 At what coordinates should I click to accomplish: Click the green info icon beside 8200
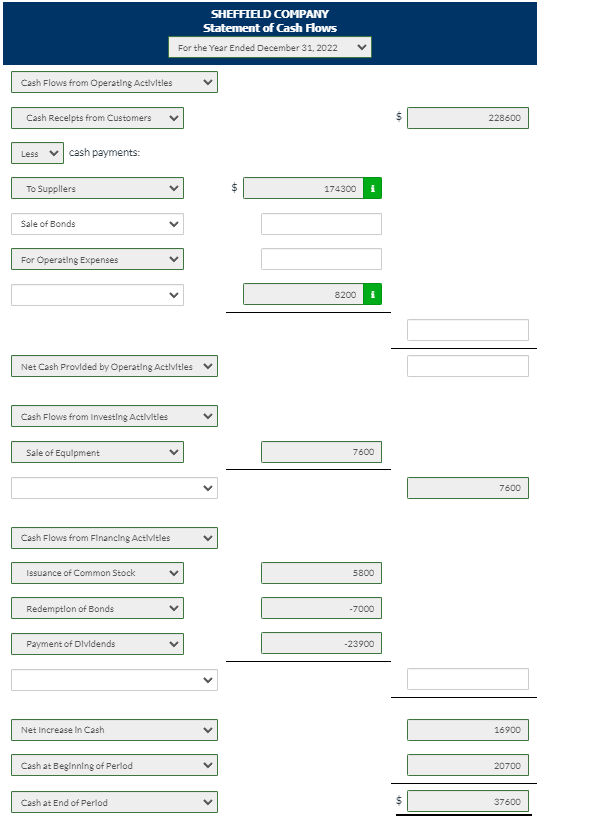point(372,294)
